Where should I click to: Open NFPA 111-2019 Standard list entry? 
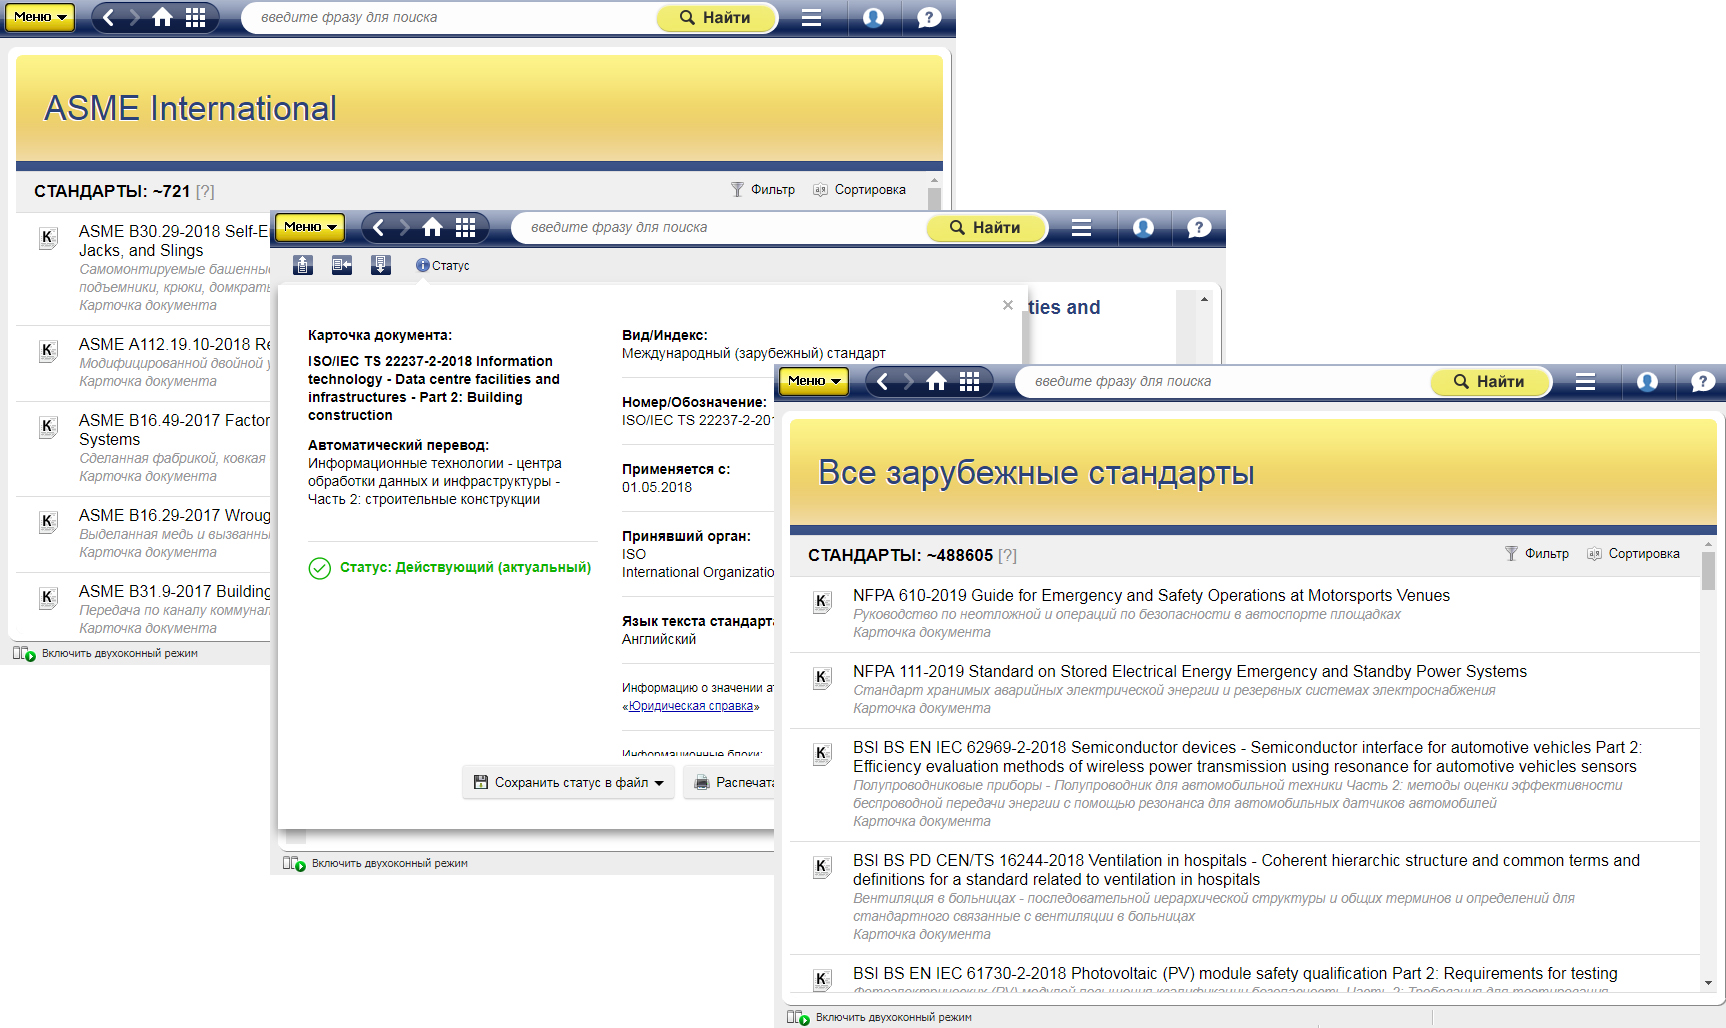(1189, 671)
